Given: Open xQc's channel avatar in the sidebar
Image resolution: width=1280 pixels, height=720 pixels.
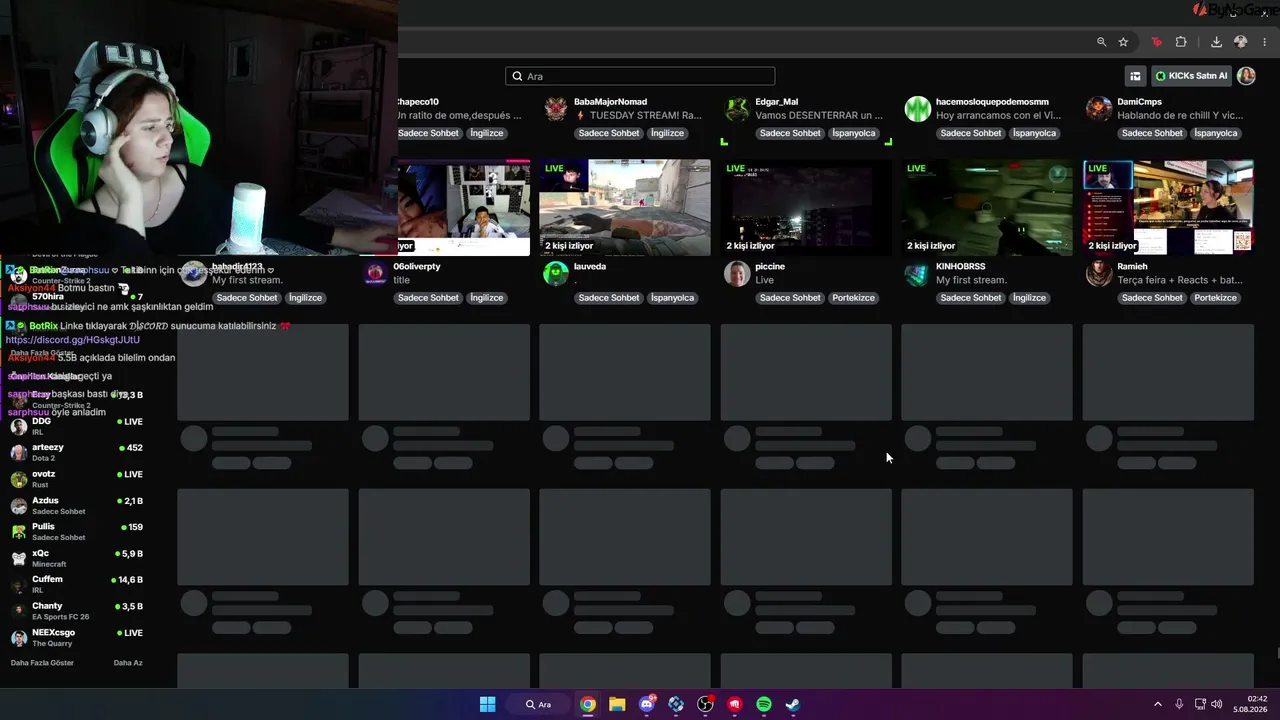Looking at the screenshot, I should pos(19,558).
